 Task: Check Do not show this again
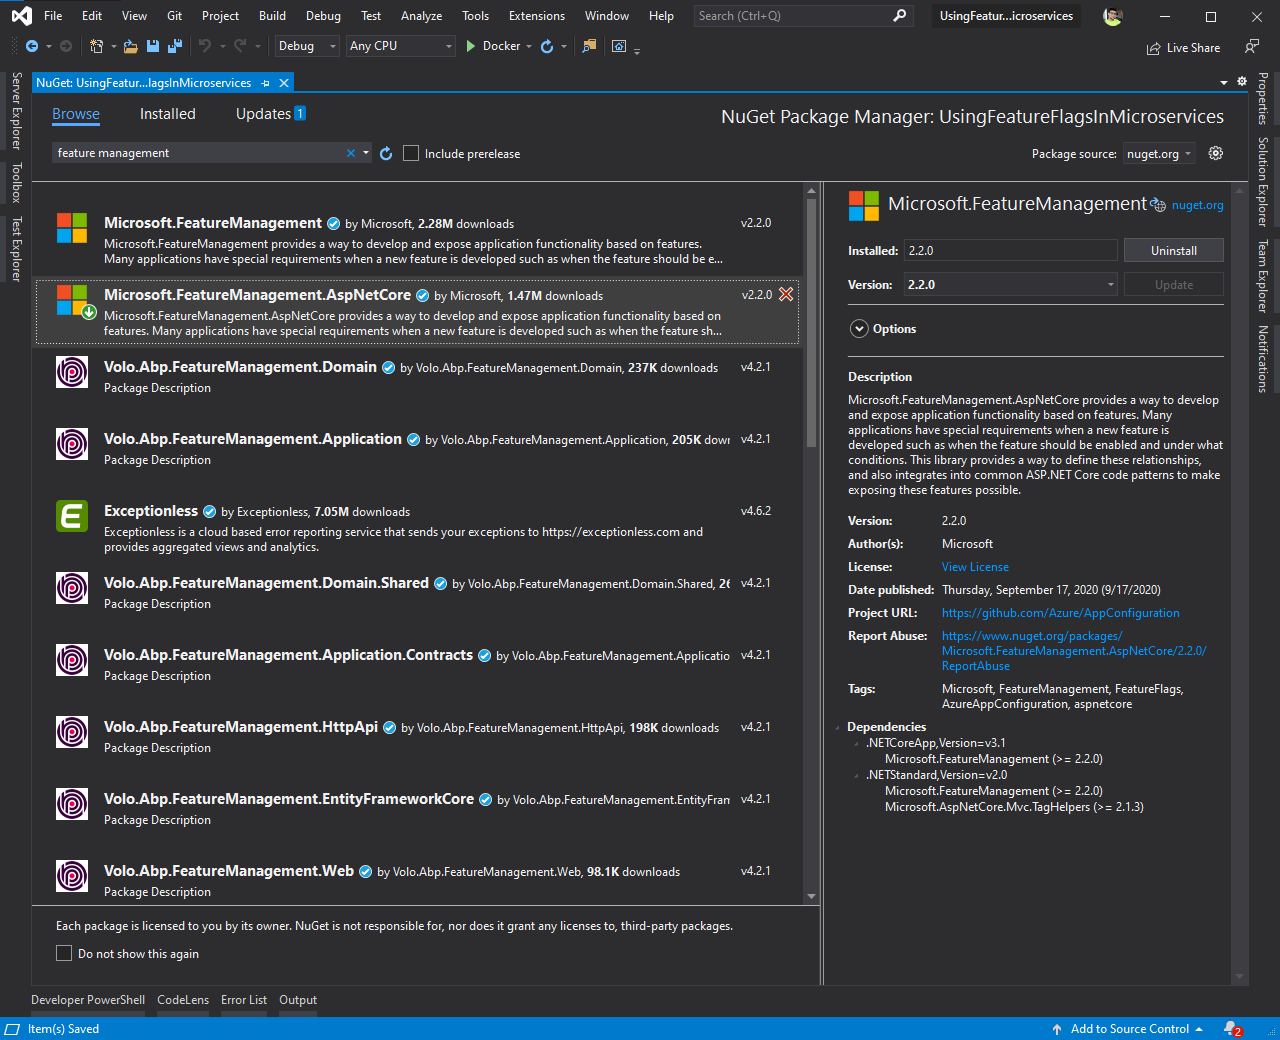[64, 953]
